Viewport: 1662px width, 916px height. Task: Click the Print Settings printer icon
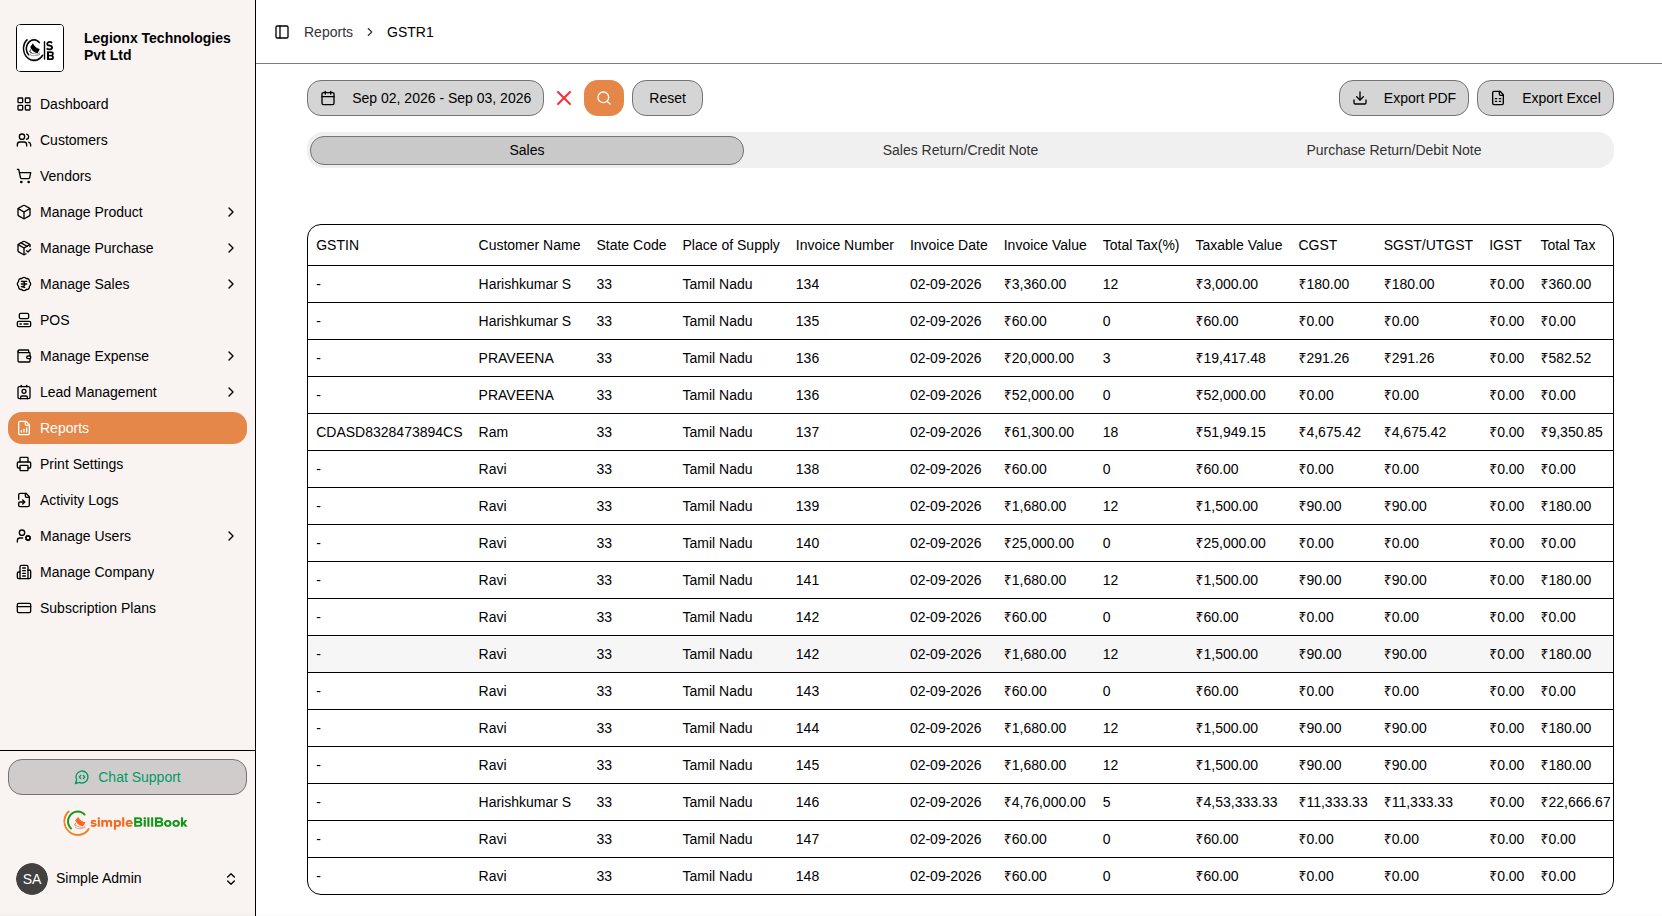[x=24, y=464]
